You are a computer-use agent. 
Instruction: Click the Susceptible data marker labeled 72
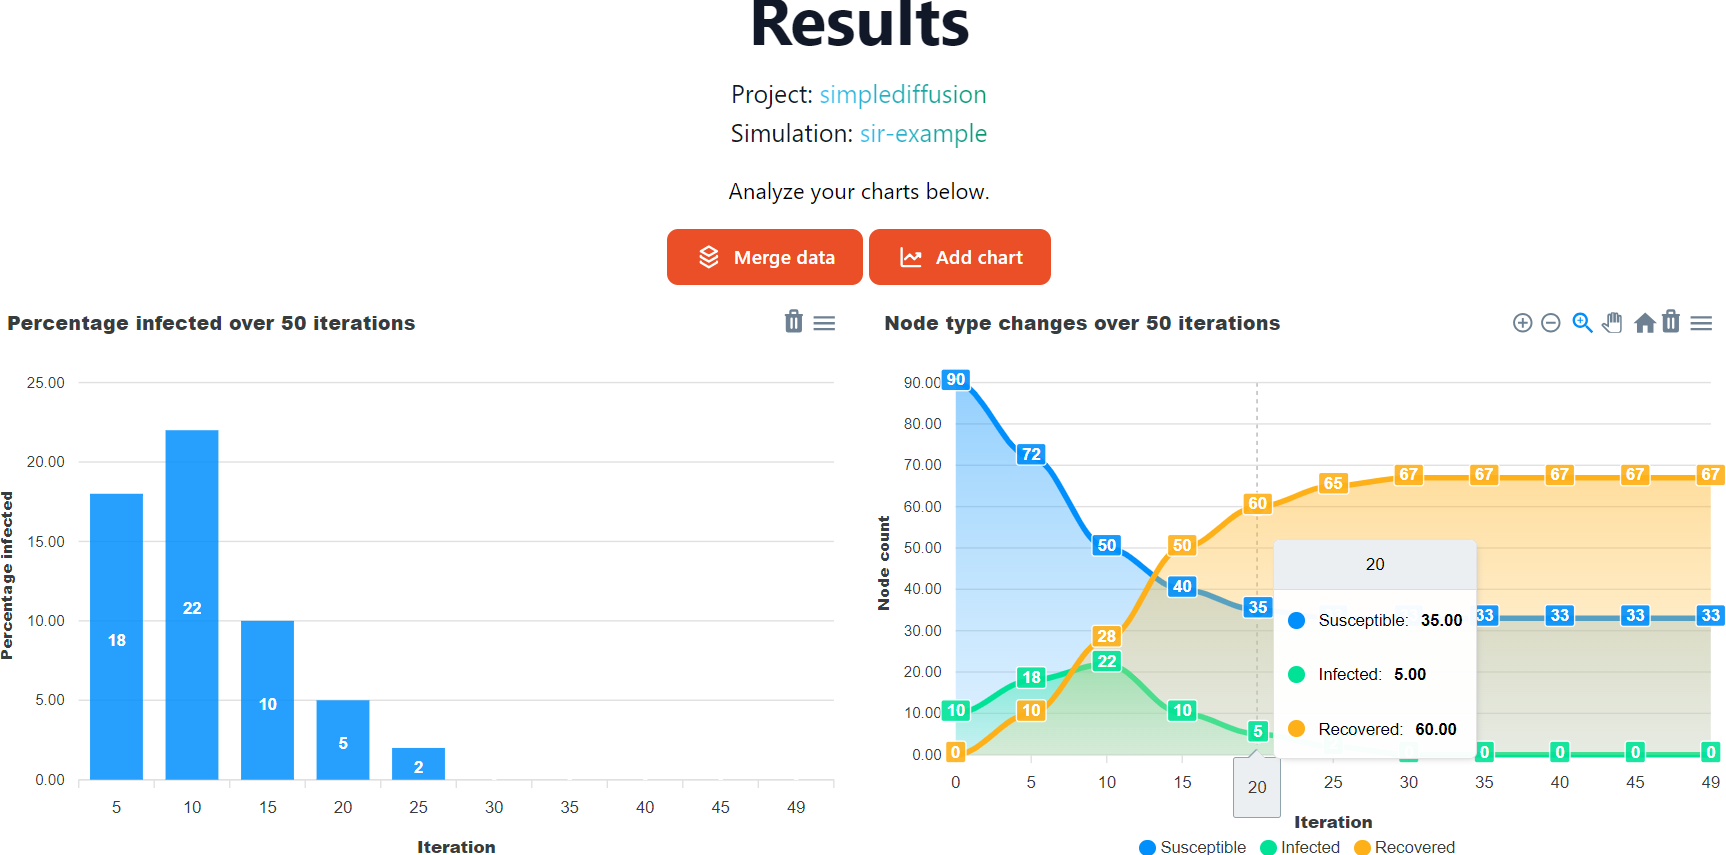[1031, 454]
